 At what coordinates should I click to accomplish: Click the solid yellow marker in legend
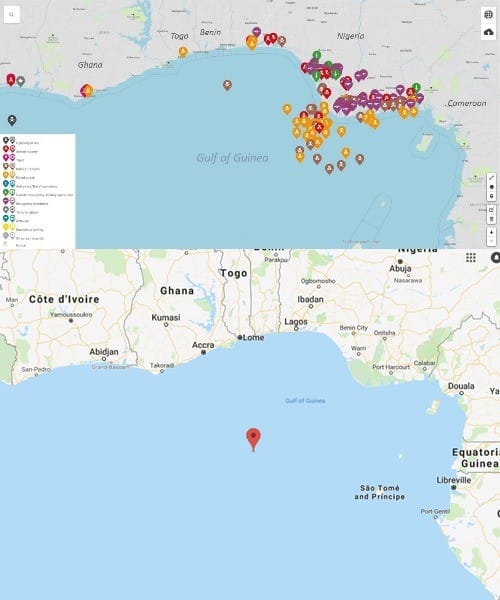(x=6, y=227)
